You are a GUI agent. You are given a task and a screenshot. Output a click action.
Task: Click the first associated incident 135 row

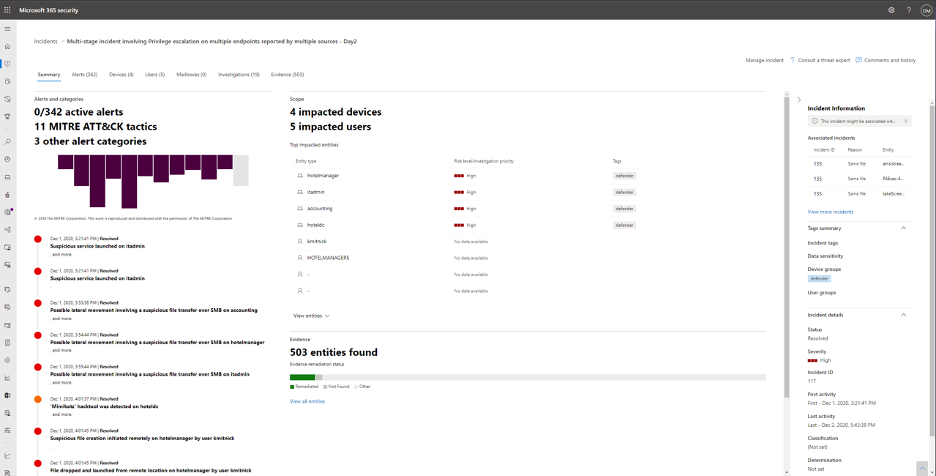[x=860, y=162]
